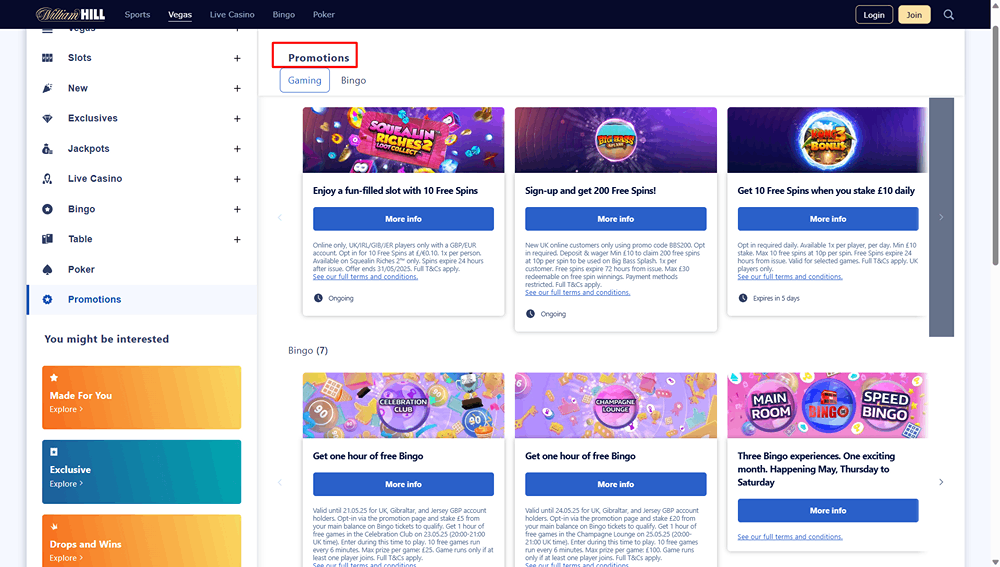The height and width of the screenshot is (567, 1000).
Task: Open the Exclusive Explore card
Action: pyautogui.click(x=142, y=472)
